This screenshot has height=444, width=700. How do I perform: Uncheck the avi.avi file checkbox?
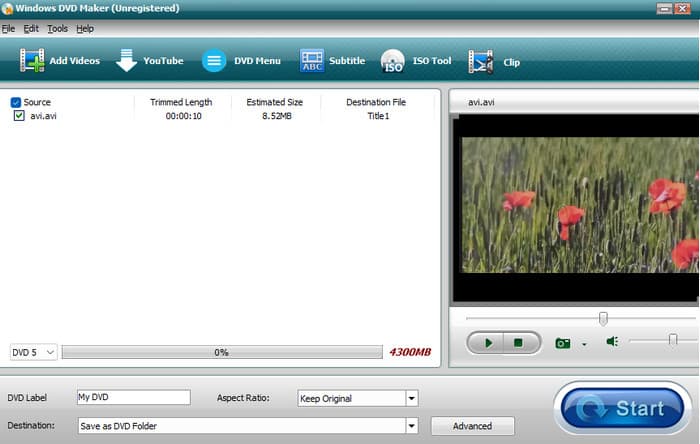pos(19,116)
